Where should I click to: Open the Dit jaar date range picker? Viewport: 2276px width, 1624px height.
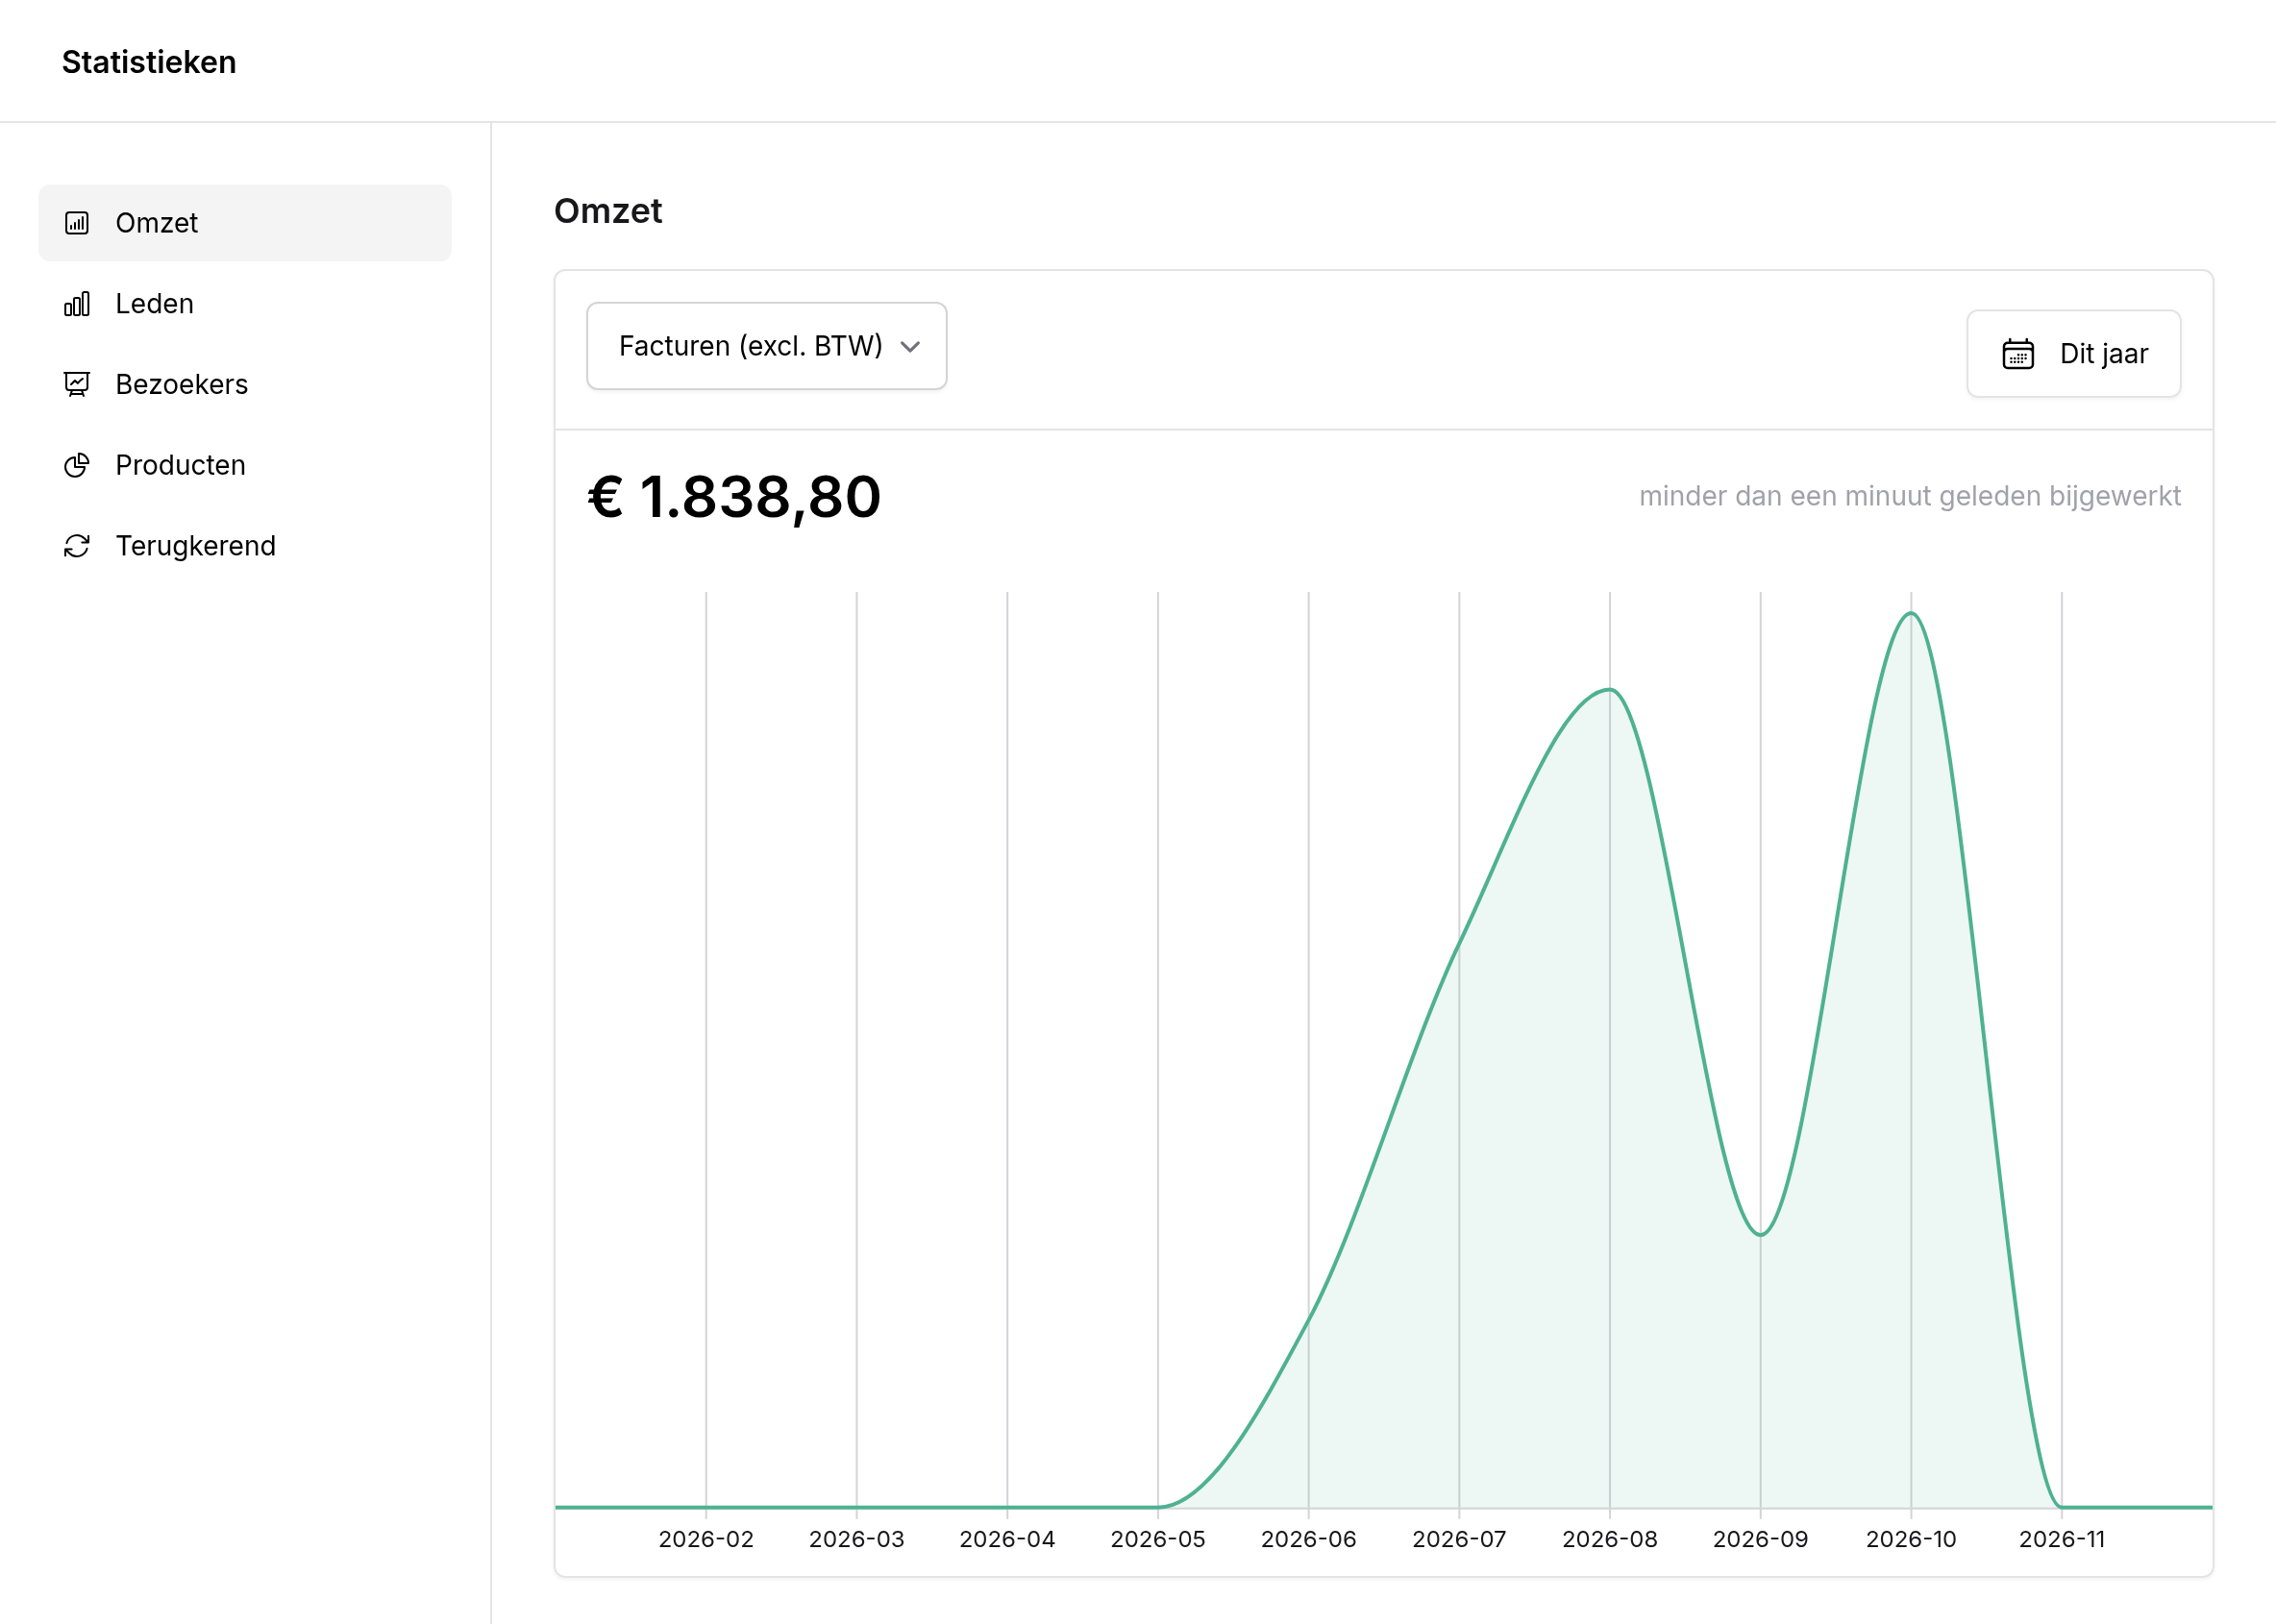(x=2074, y=354)
